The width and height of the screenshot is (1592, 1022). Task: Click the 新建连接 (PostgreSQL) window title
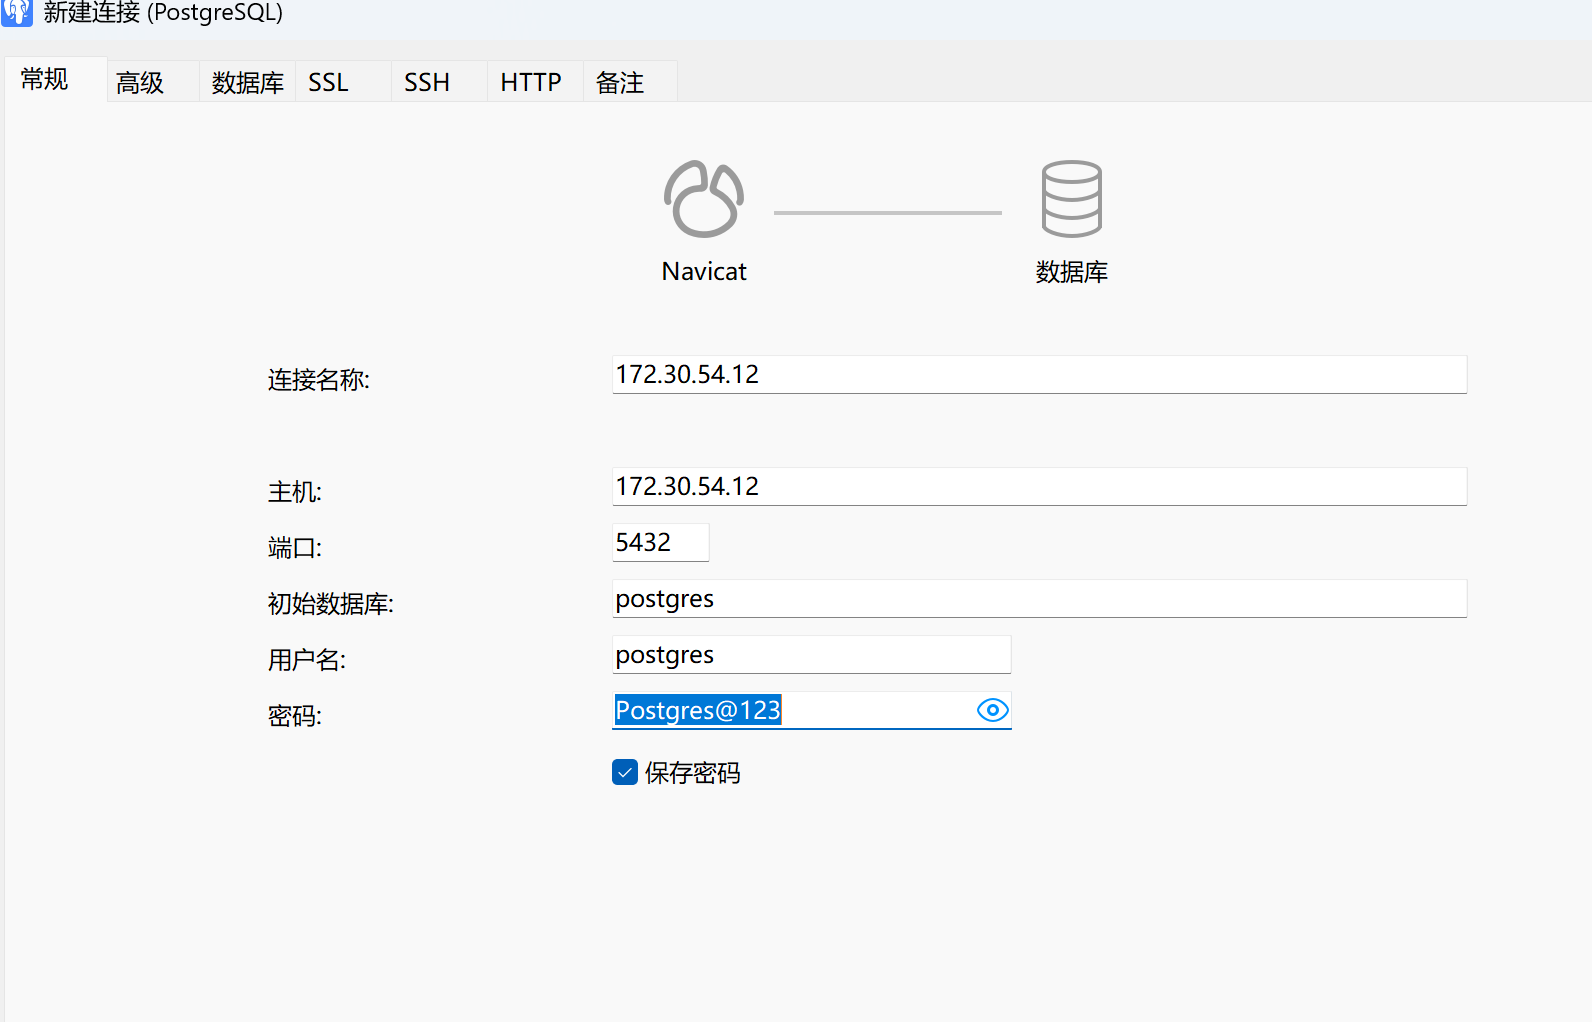coord(163,13)
